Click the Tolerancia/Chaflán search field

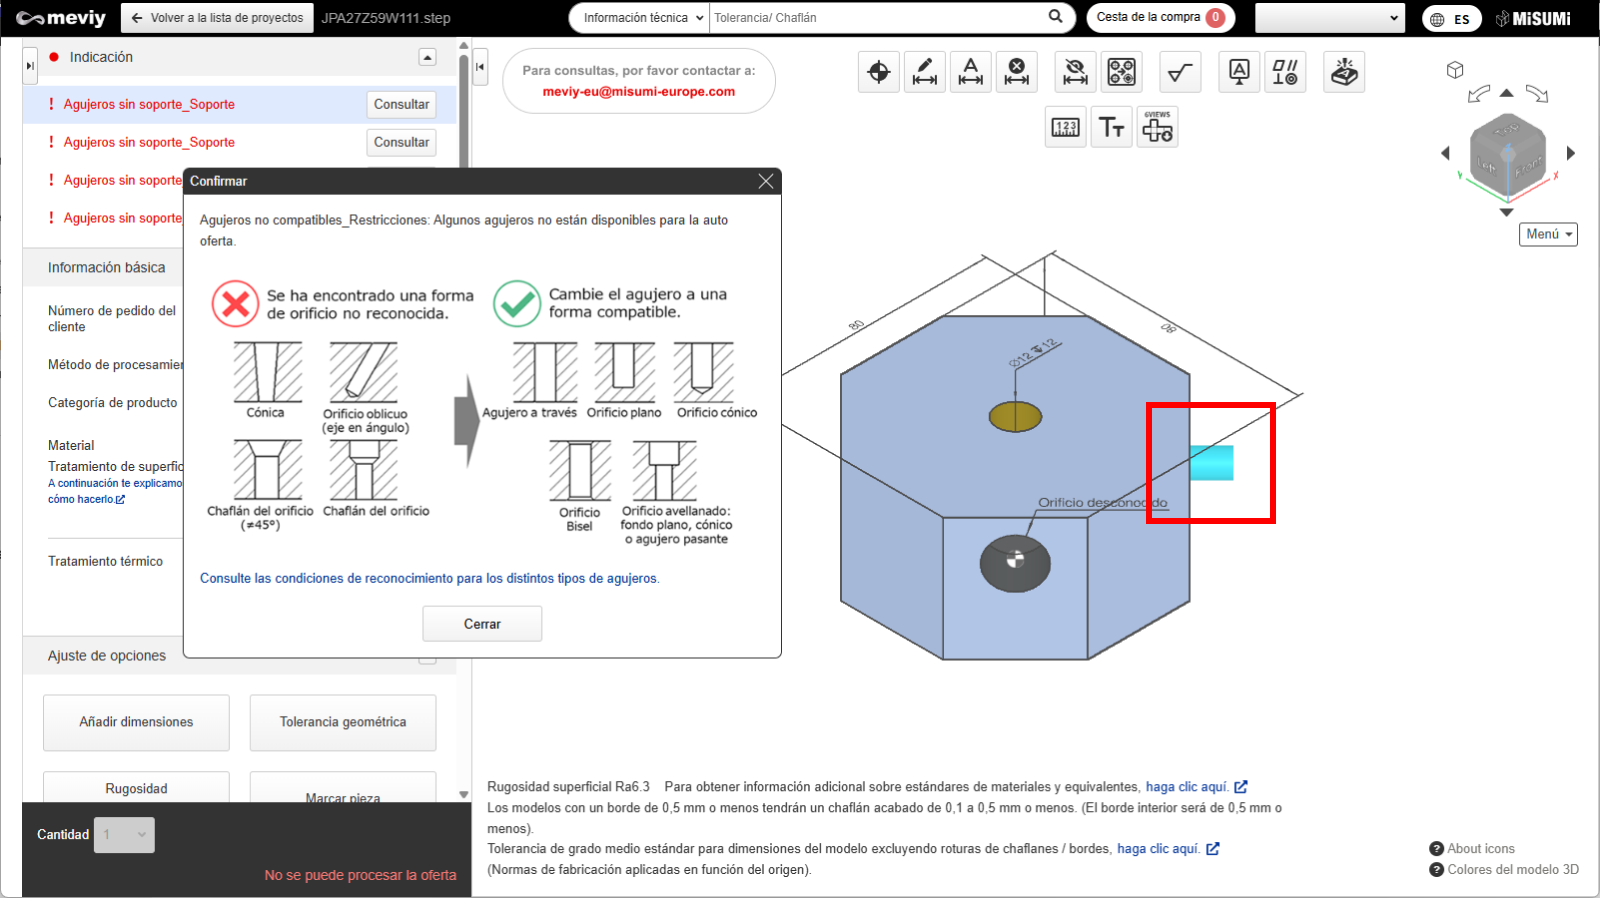[x=875, y=18]
